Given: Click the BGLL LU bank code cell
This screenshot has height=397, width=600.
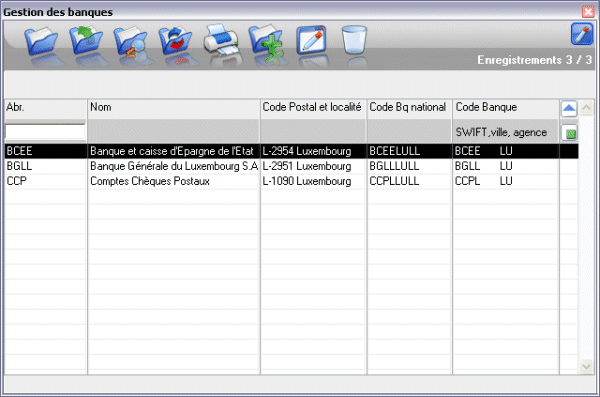Looking at the screenshot, I should click(506, 166).
